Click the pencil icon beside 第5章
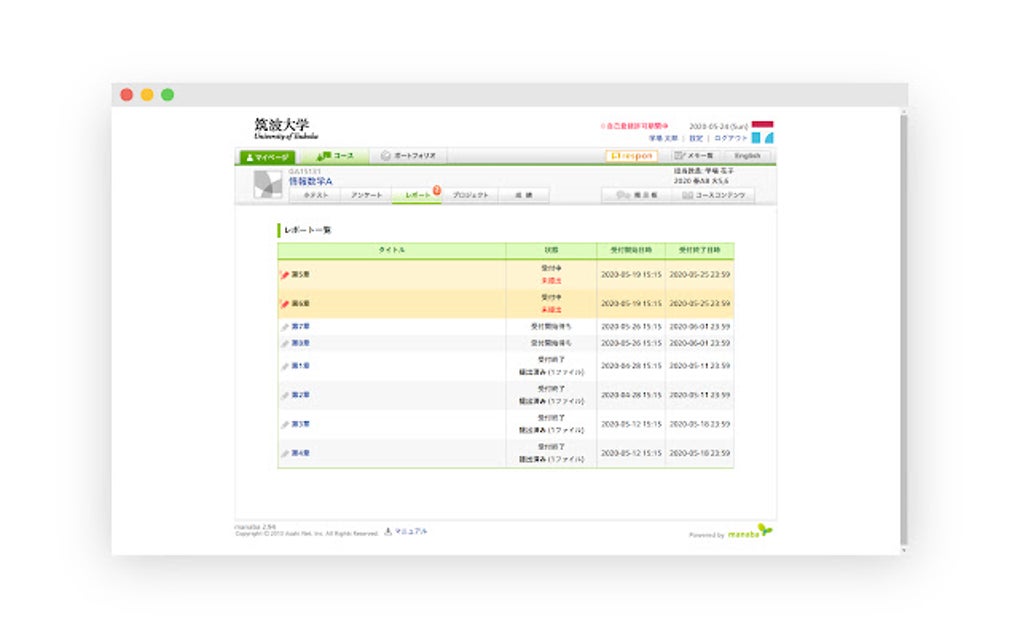 (285, 274)
